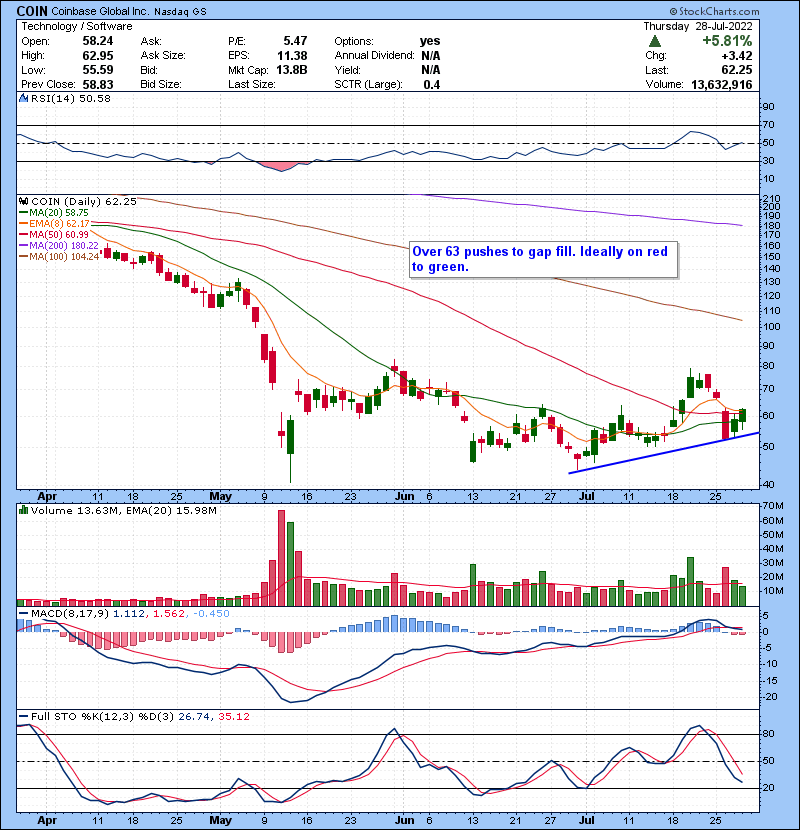The image size is (800, 830).
Task: Click the EPS value 11.38
Action: (292, 56)
